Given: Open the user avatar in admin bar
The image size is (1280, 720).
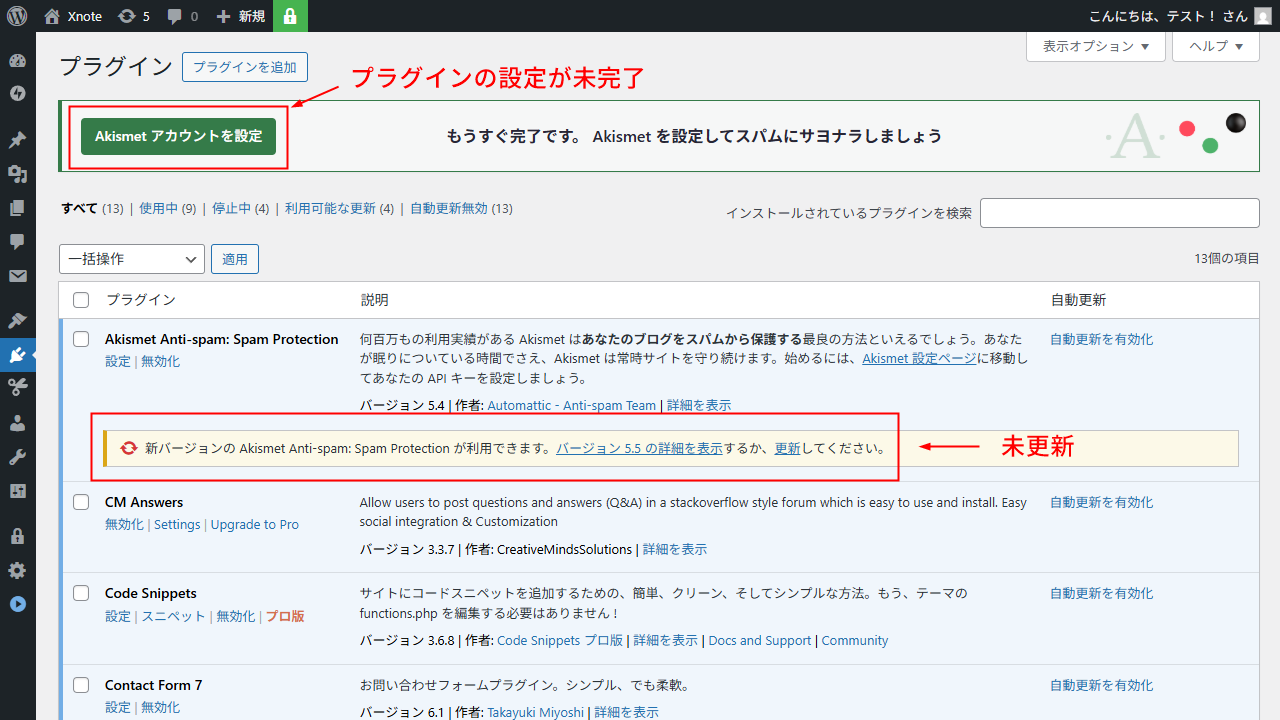Looking at the screenshot, I should (1263, 16).
